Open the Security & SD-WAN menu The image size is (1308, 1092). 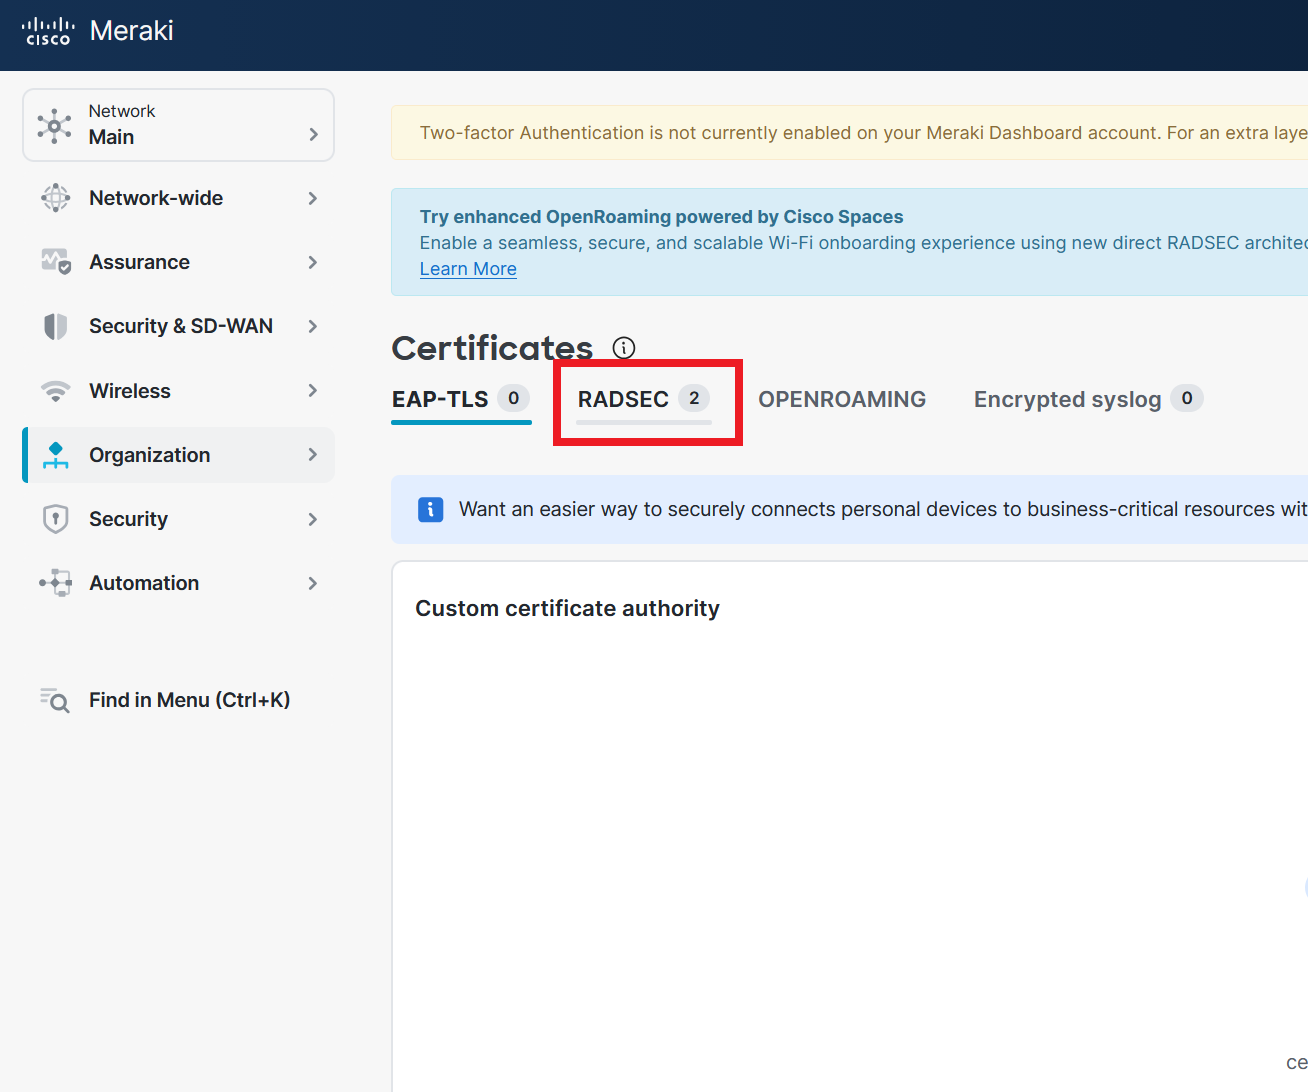point(178,326)
